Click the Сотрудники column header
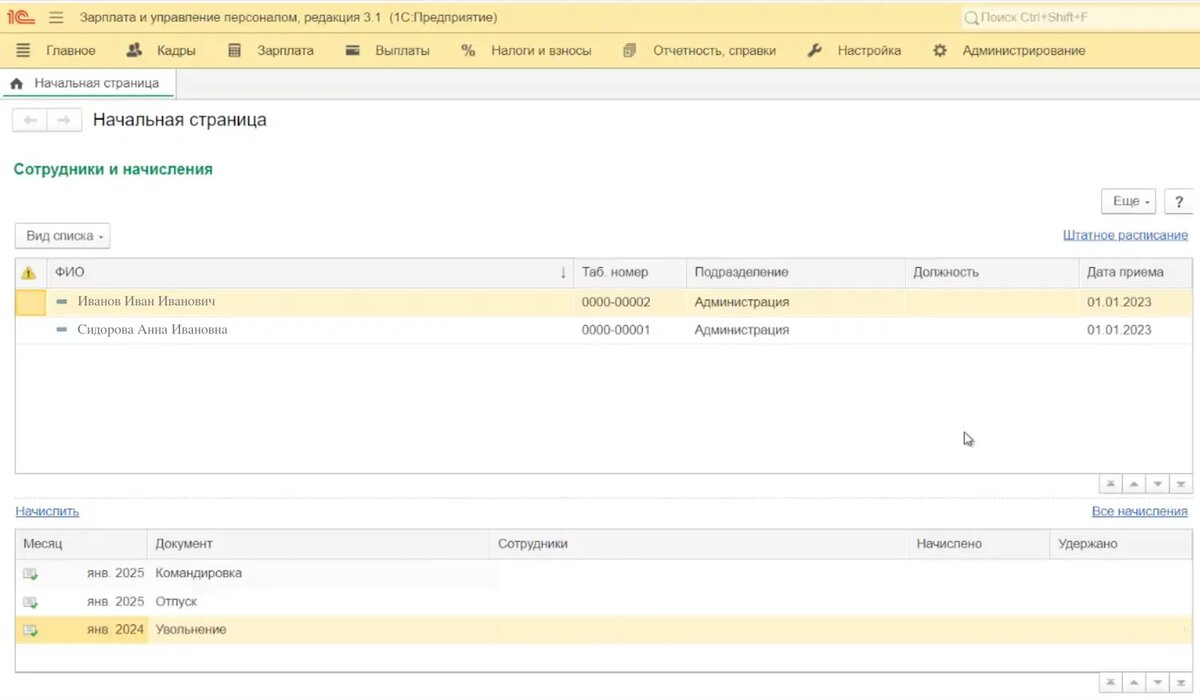 point(700,544)
